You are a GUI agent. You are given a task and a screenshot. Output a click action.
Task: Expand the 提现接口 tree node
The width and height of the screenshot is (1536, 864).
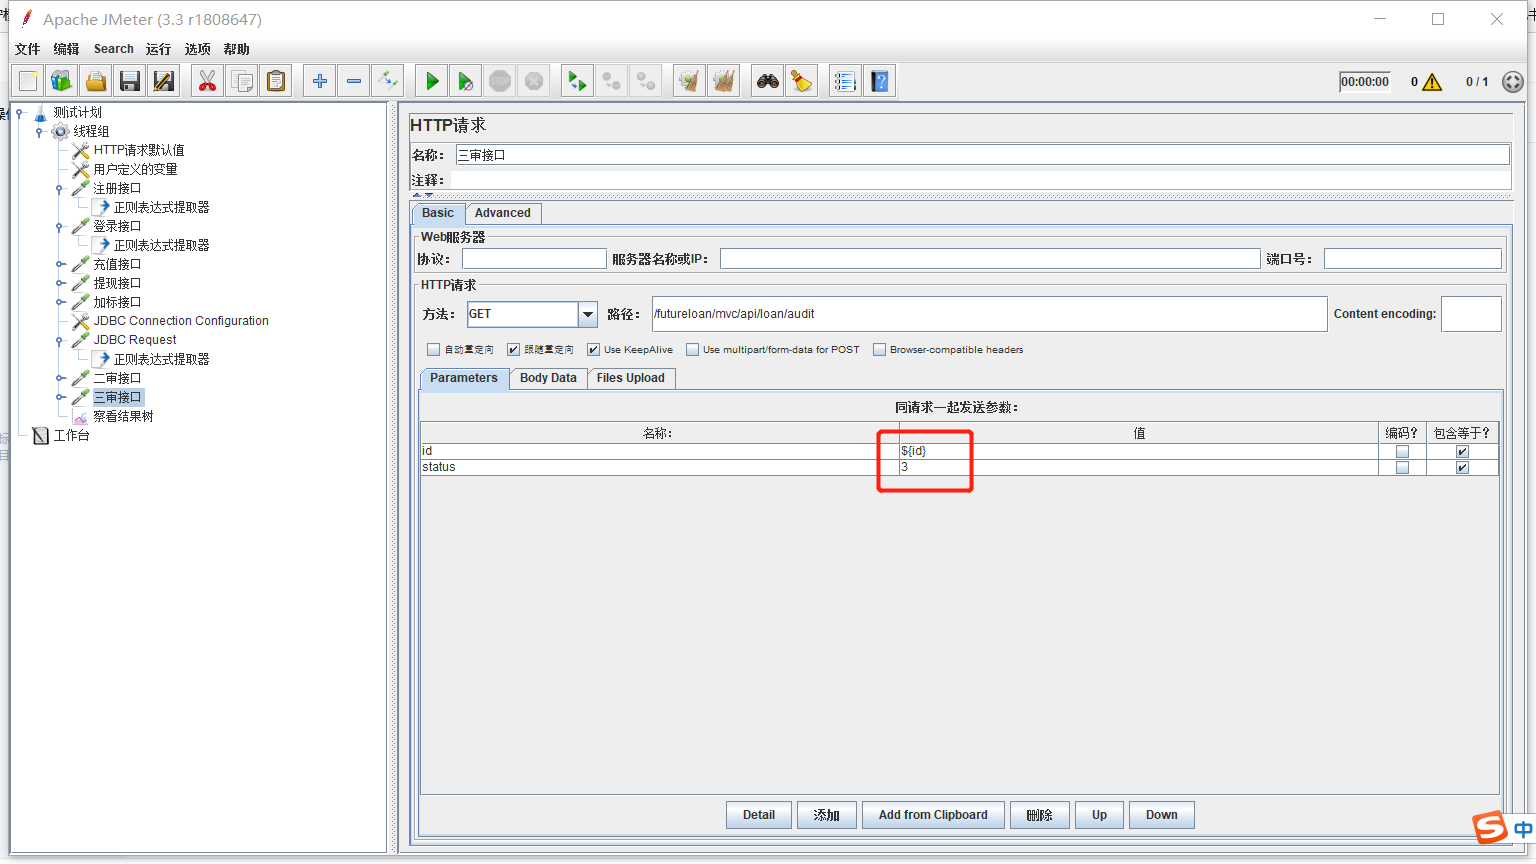(x=59, y=284)
